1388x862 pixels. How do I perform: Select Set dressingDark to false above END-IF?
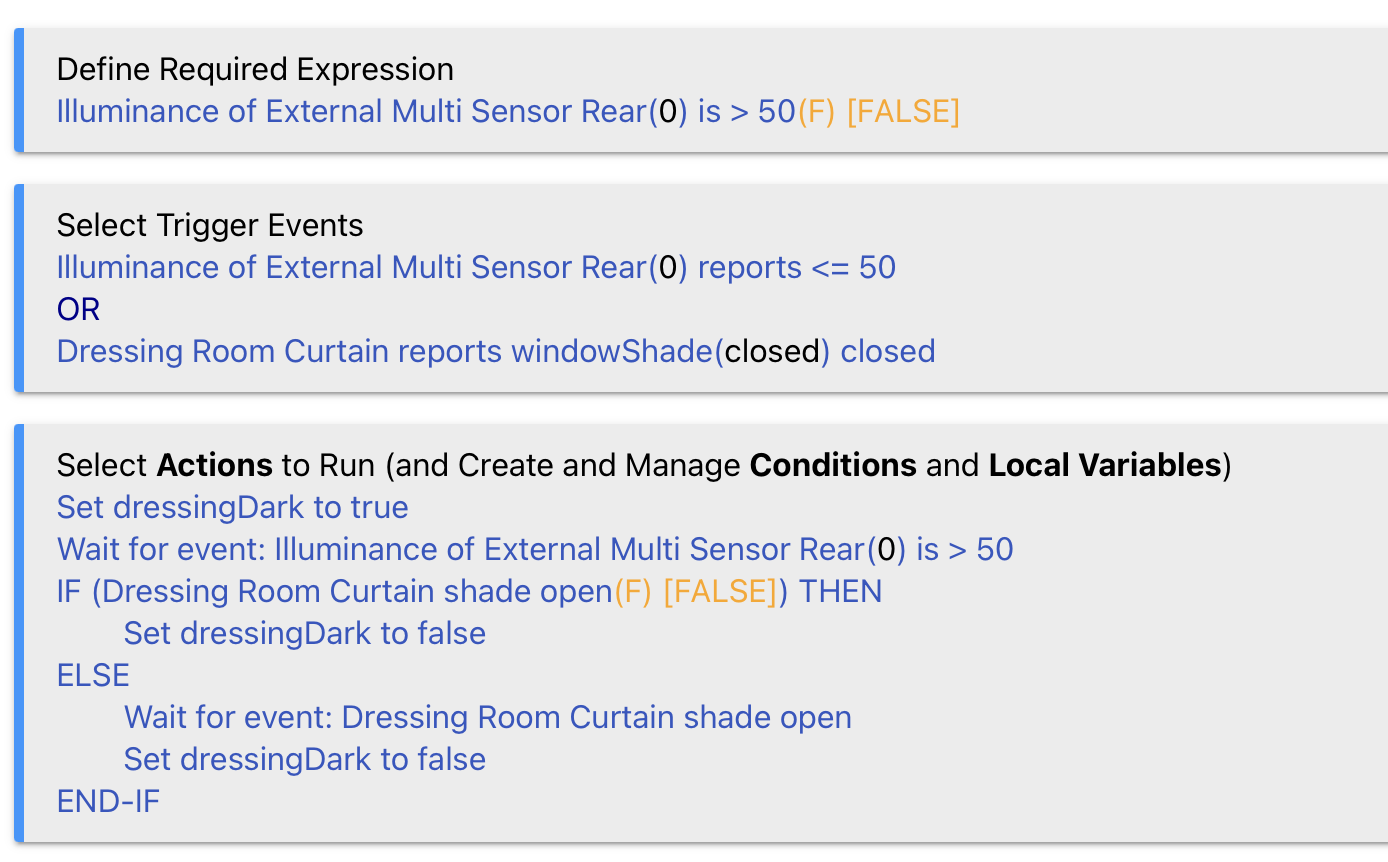(x=305, y=759)
